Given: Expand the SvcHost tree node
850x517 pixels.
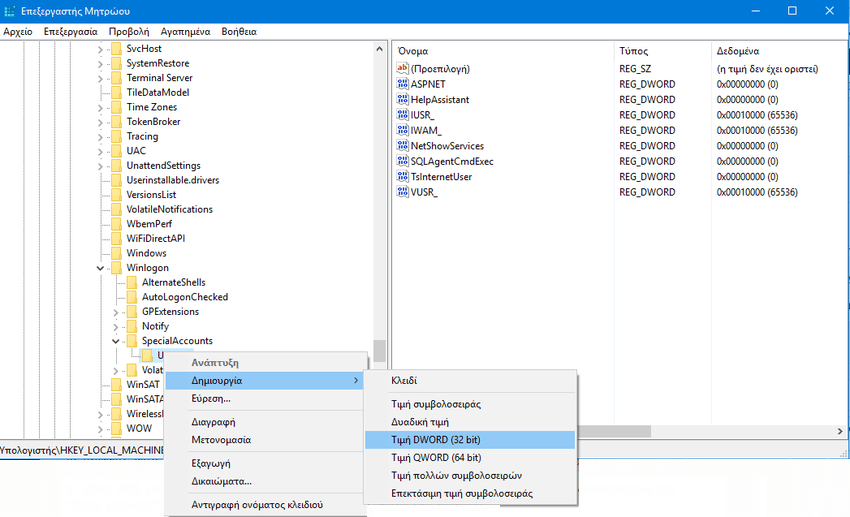Looking at the screenshot, I should (x=101, y=49).
